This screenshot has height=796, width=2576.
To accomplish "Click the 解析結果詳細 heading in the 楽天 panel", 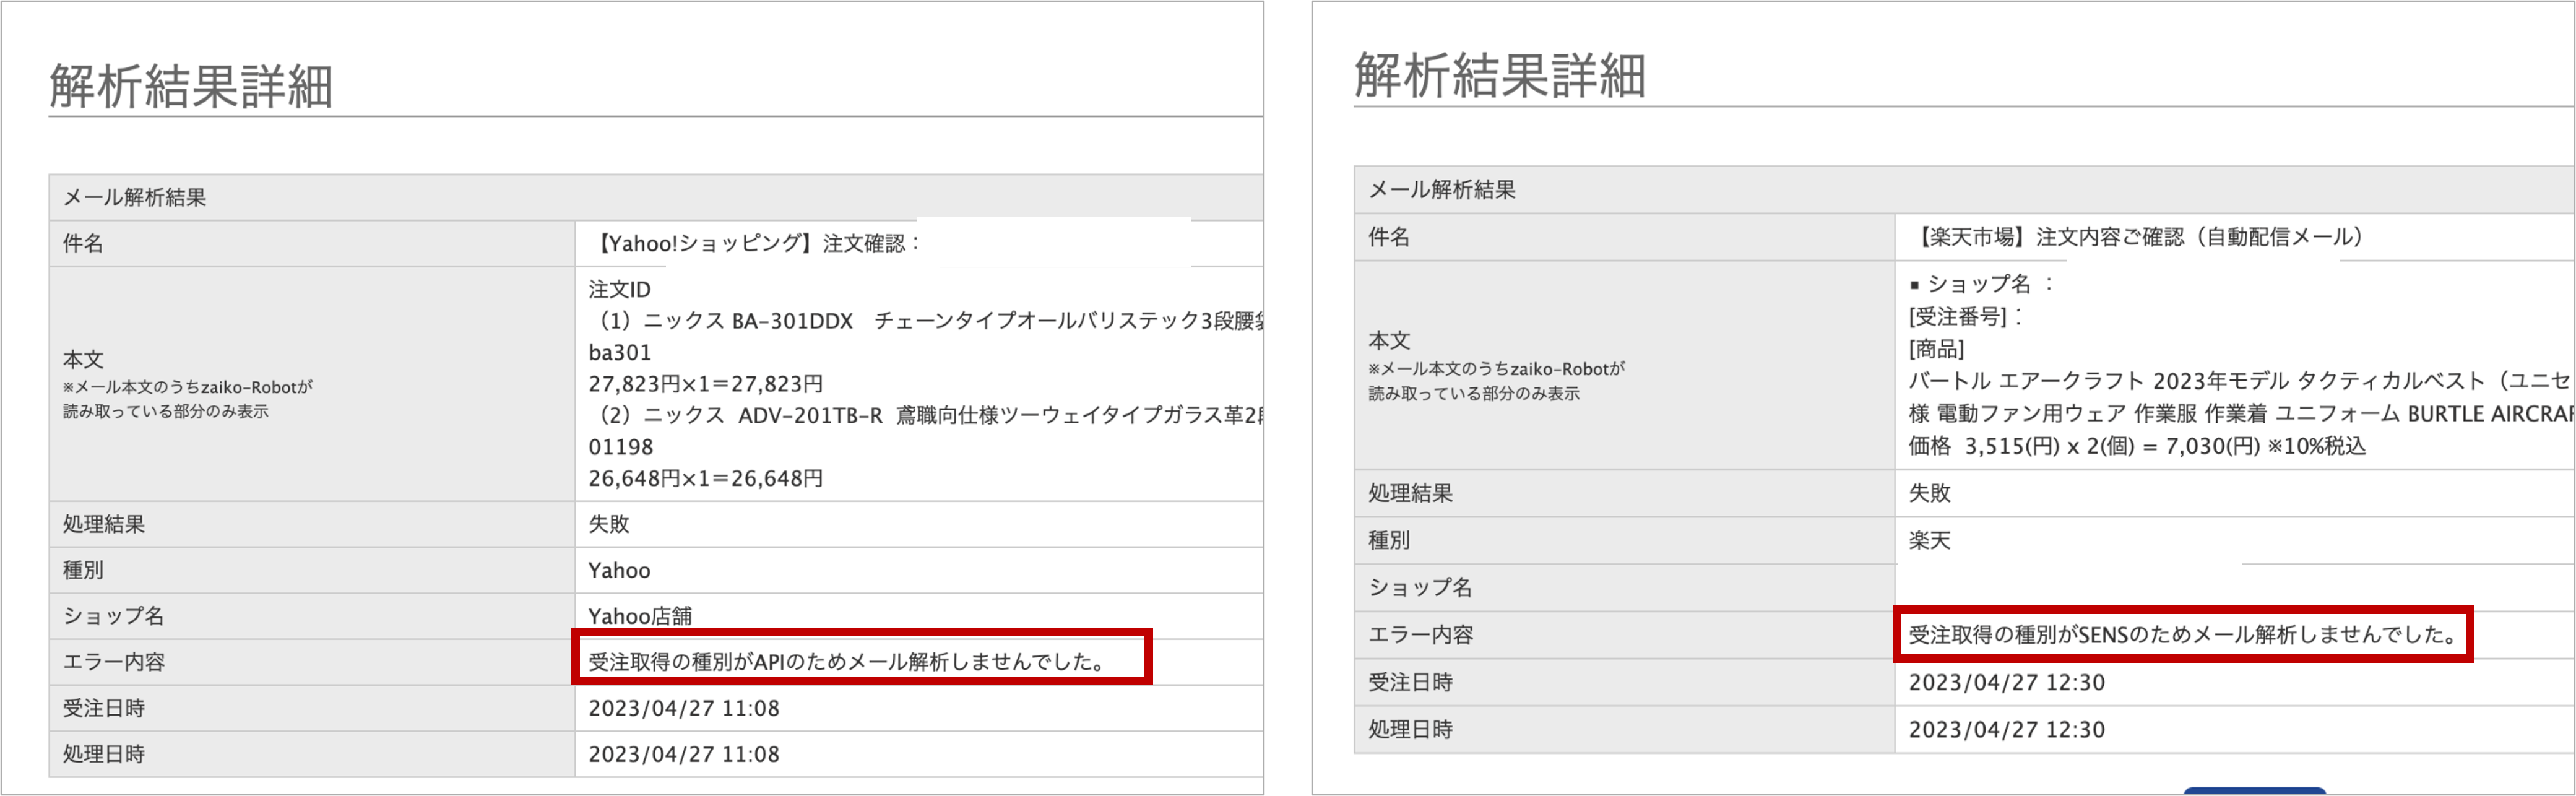I will tap(1499, 76).
